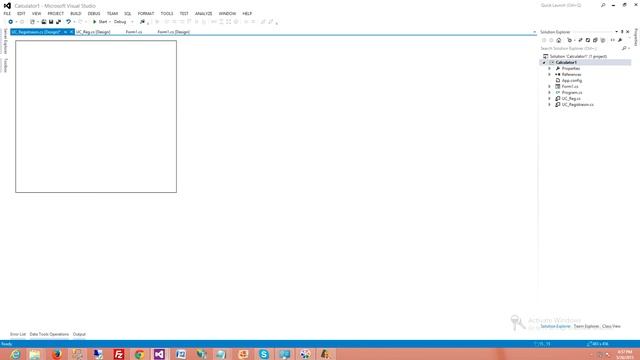Open the TEAM menu

click(x=112, y=13)
